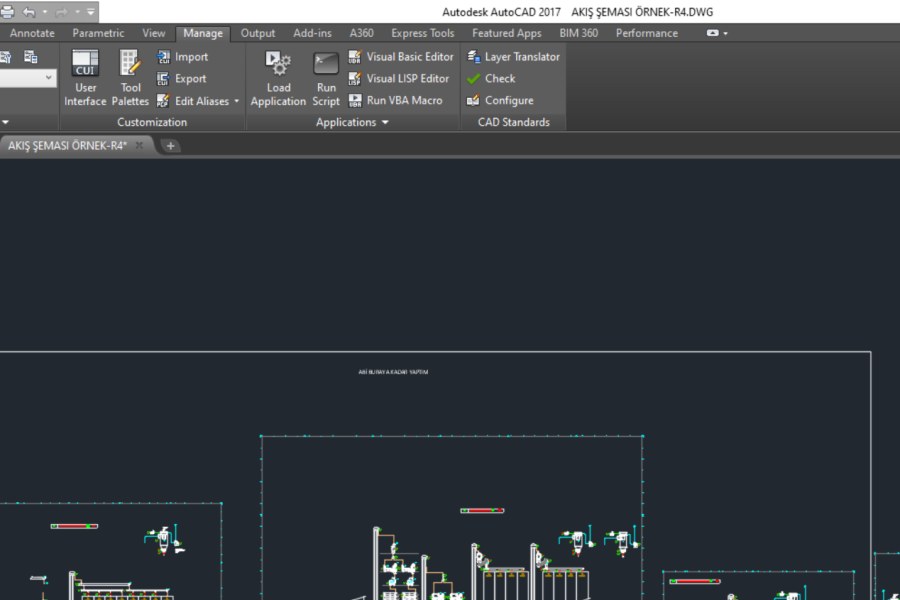Click Run Script button
The width and height of the screenshot is (900, 600).
coord(326,78)
